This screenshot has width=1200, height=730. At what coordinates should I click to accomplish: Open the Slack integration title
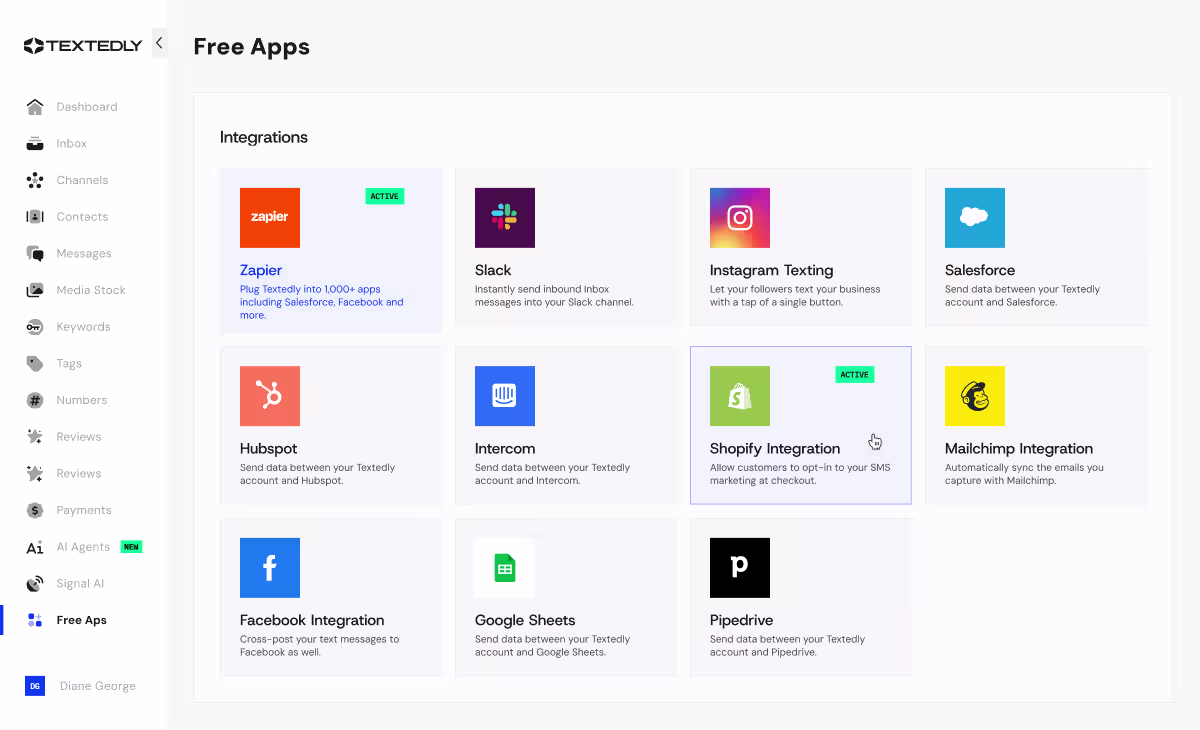click(x=493, y=270)
